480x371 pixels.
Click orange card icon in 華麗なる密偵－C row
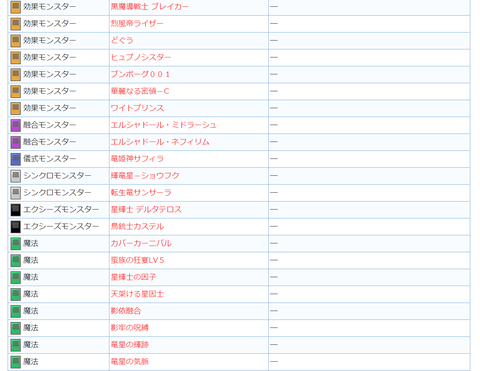coord(15,91)
